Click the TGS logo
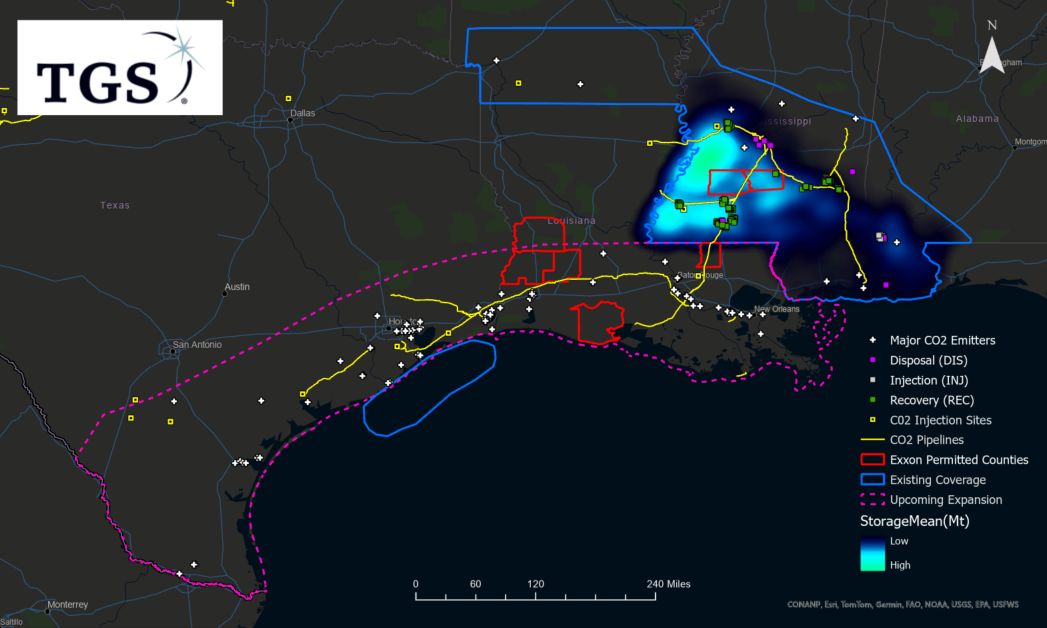Image resolution: width=1047 pixels, height=628 pixels. click(x=119, y=67)
